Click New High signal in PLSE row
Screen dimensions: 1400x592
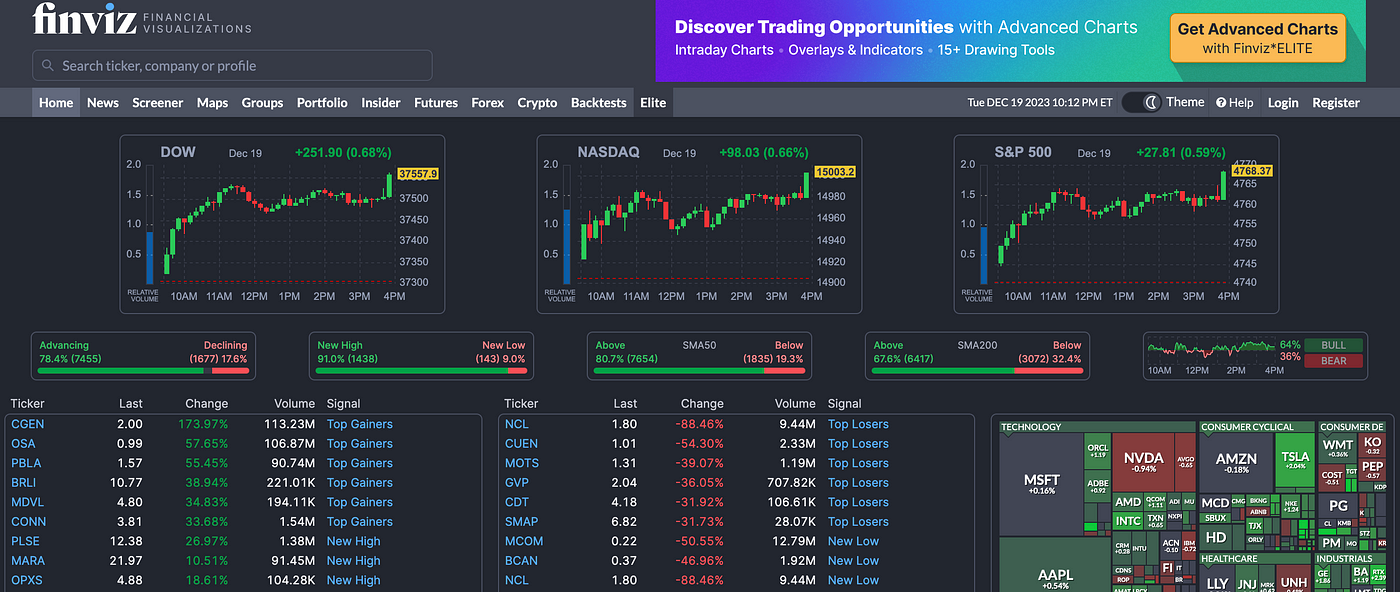354,541
